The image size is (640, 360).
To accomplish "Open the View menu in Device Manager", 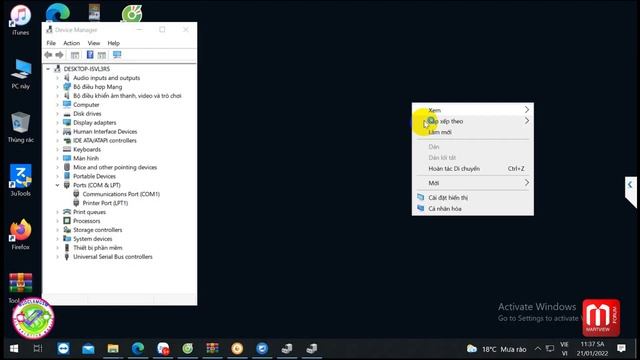I will point(93,43).
